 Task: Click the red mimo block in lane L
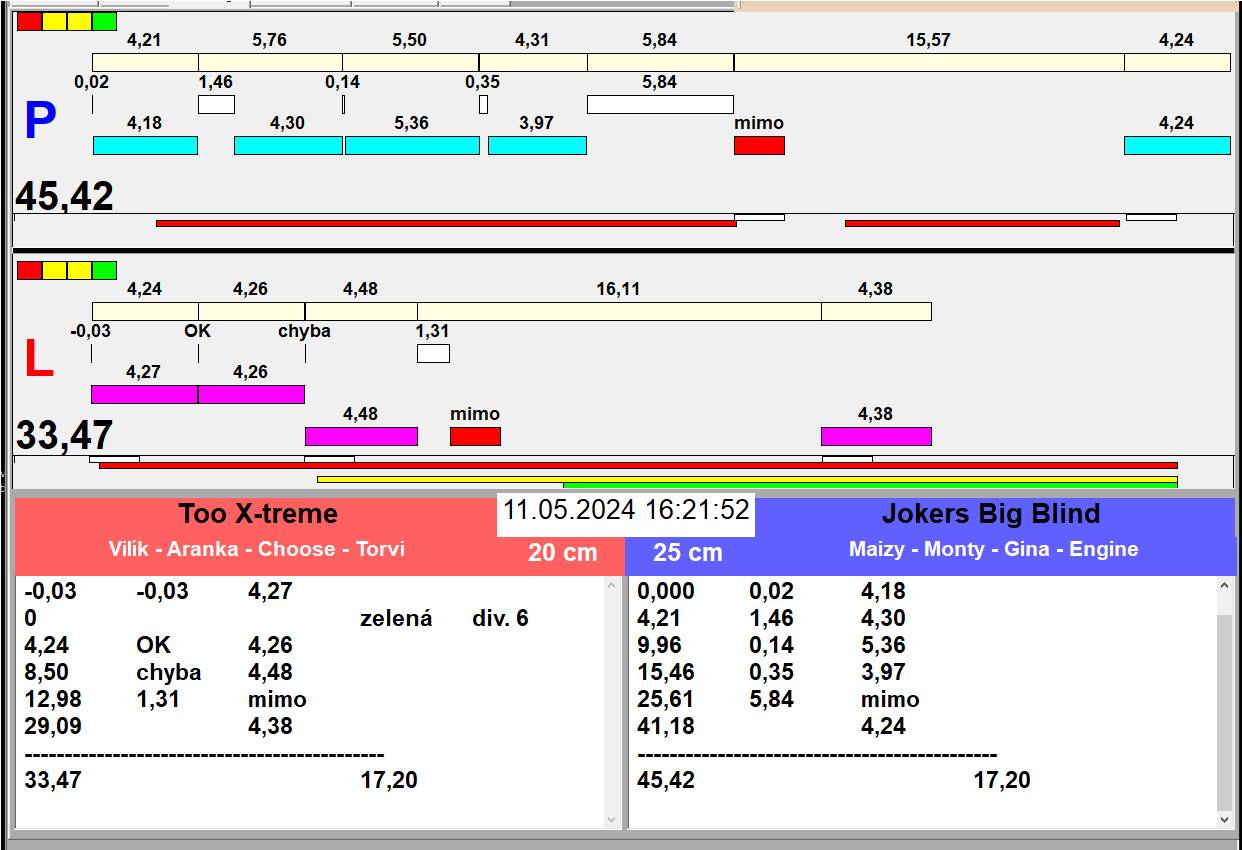[475, 436]
